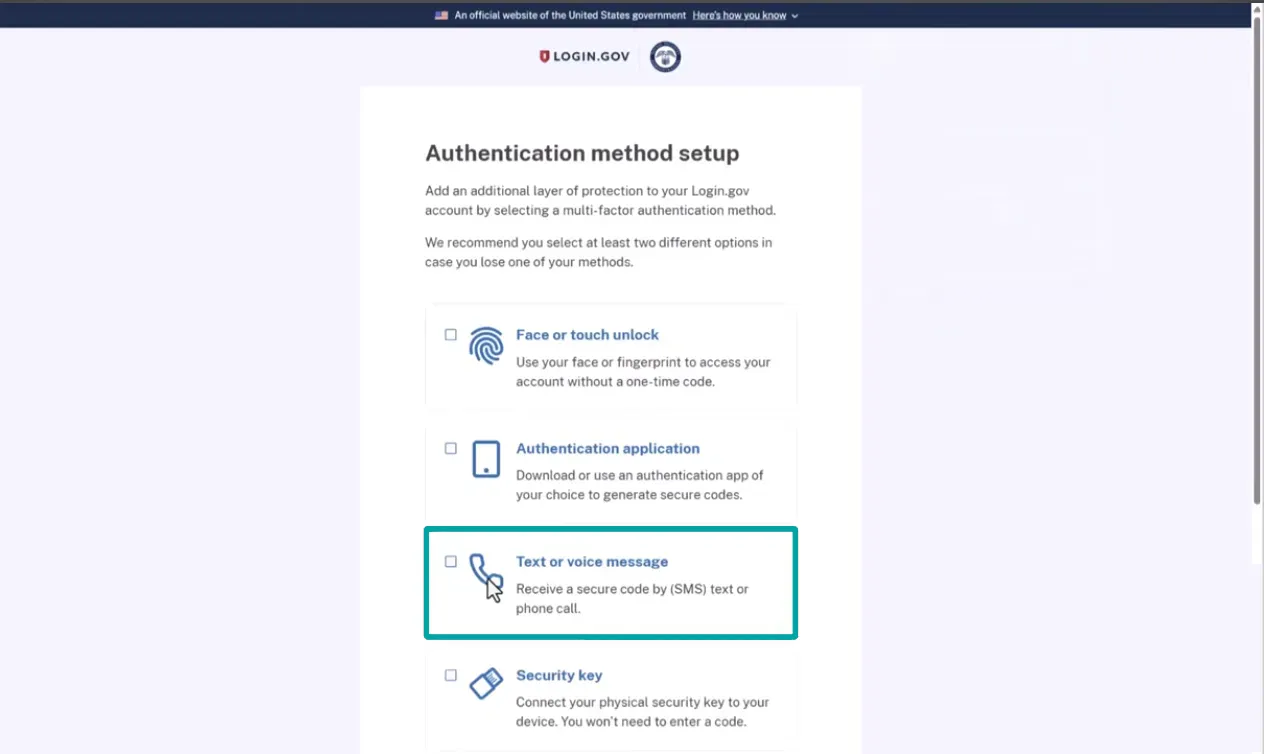Screen dimensions: 1264x754
Task: Click the round agency seal icon
Action: pyautogui.click(x=665, y=57)
